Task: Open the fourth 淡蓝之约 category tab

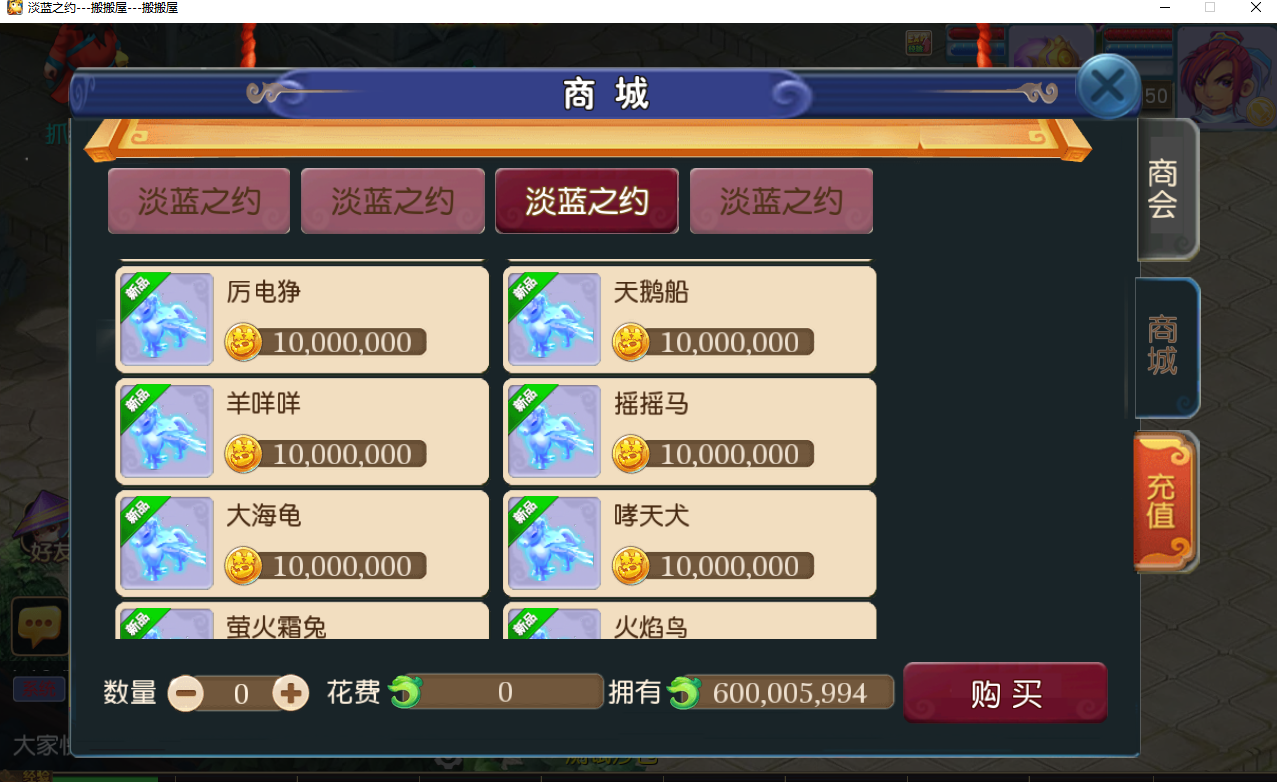Action: coord(781,201)
